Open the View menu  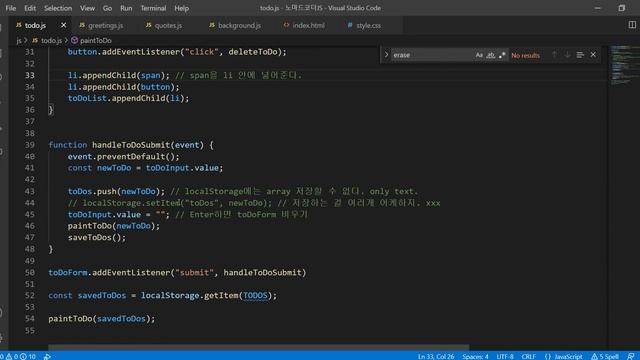click(87, 8)
